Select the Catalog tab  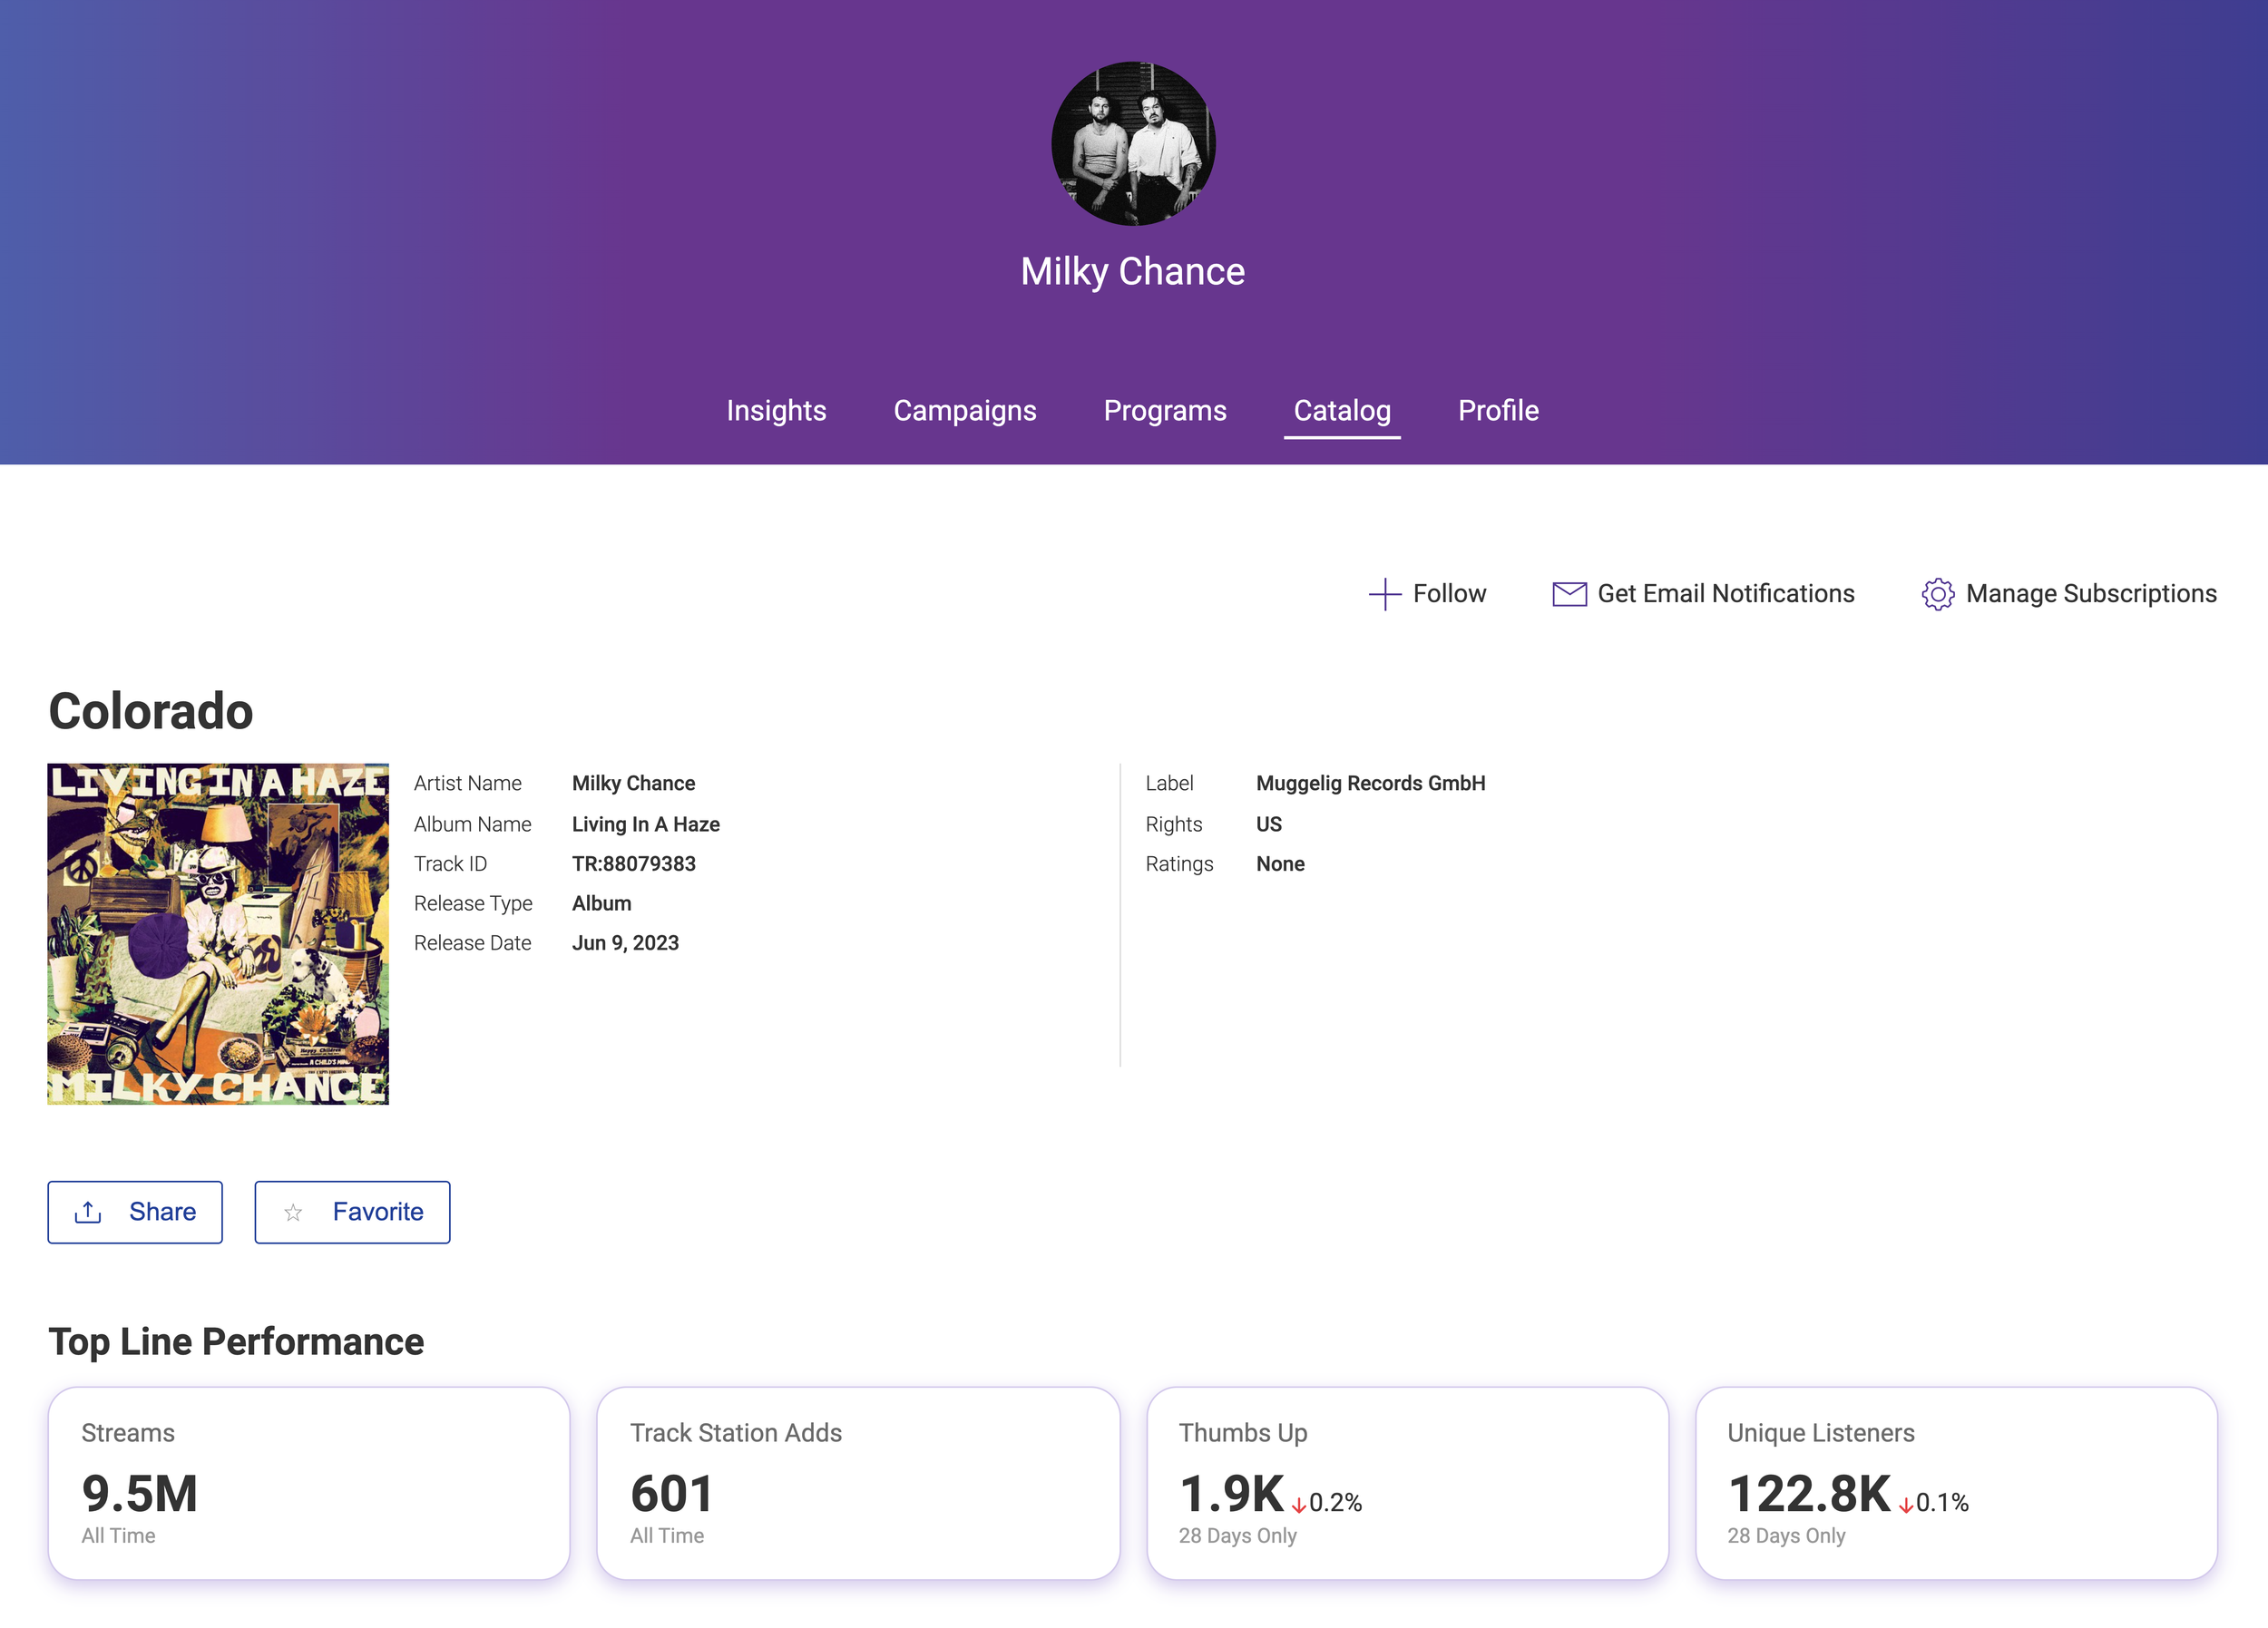tap(1341, 410)
